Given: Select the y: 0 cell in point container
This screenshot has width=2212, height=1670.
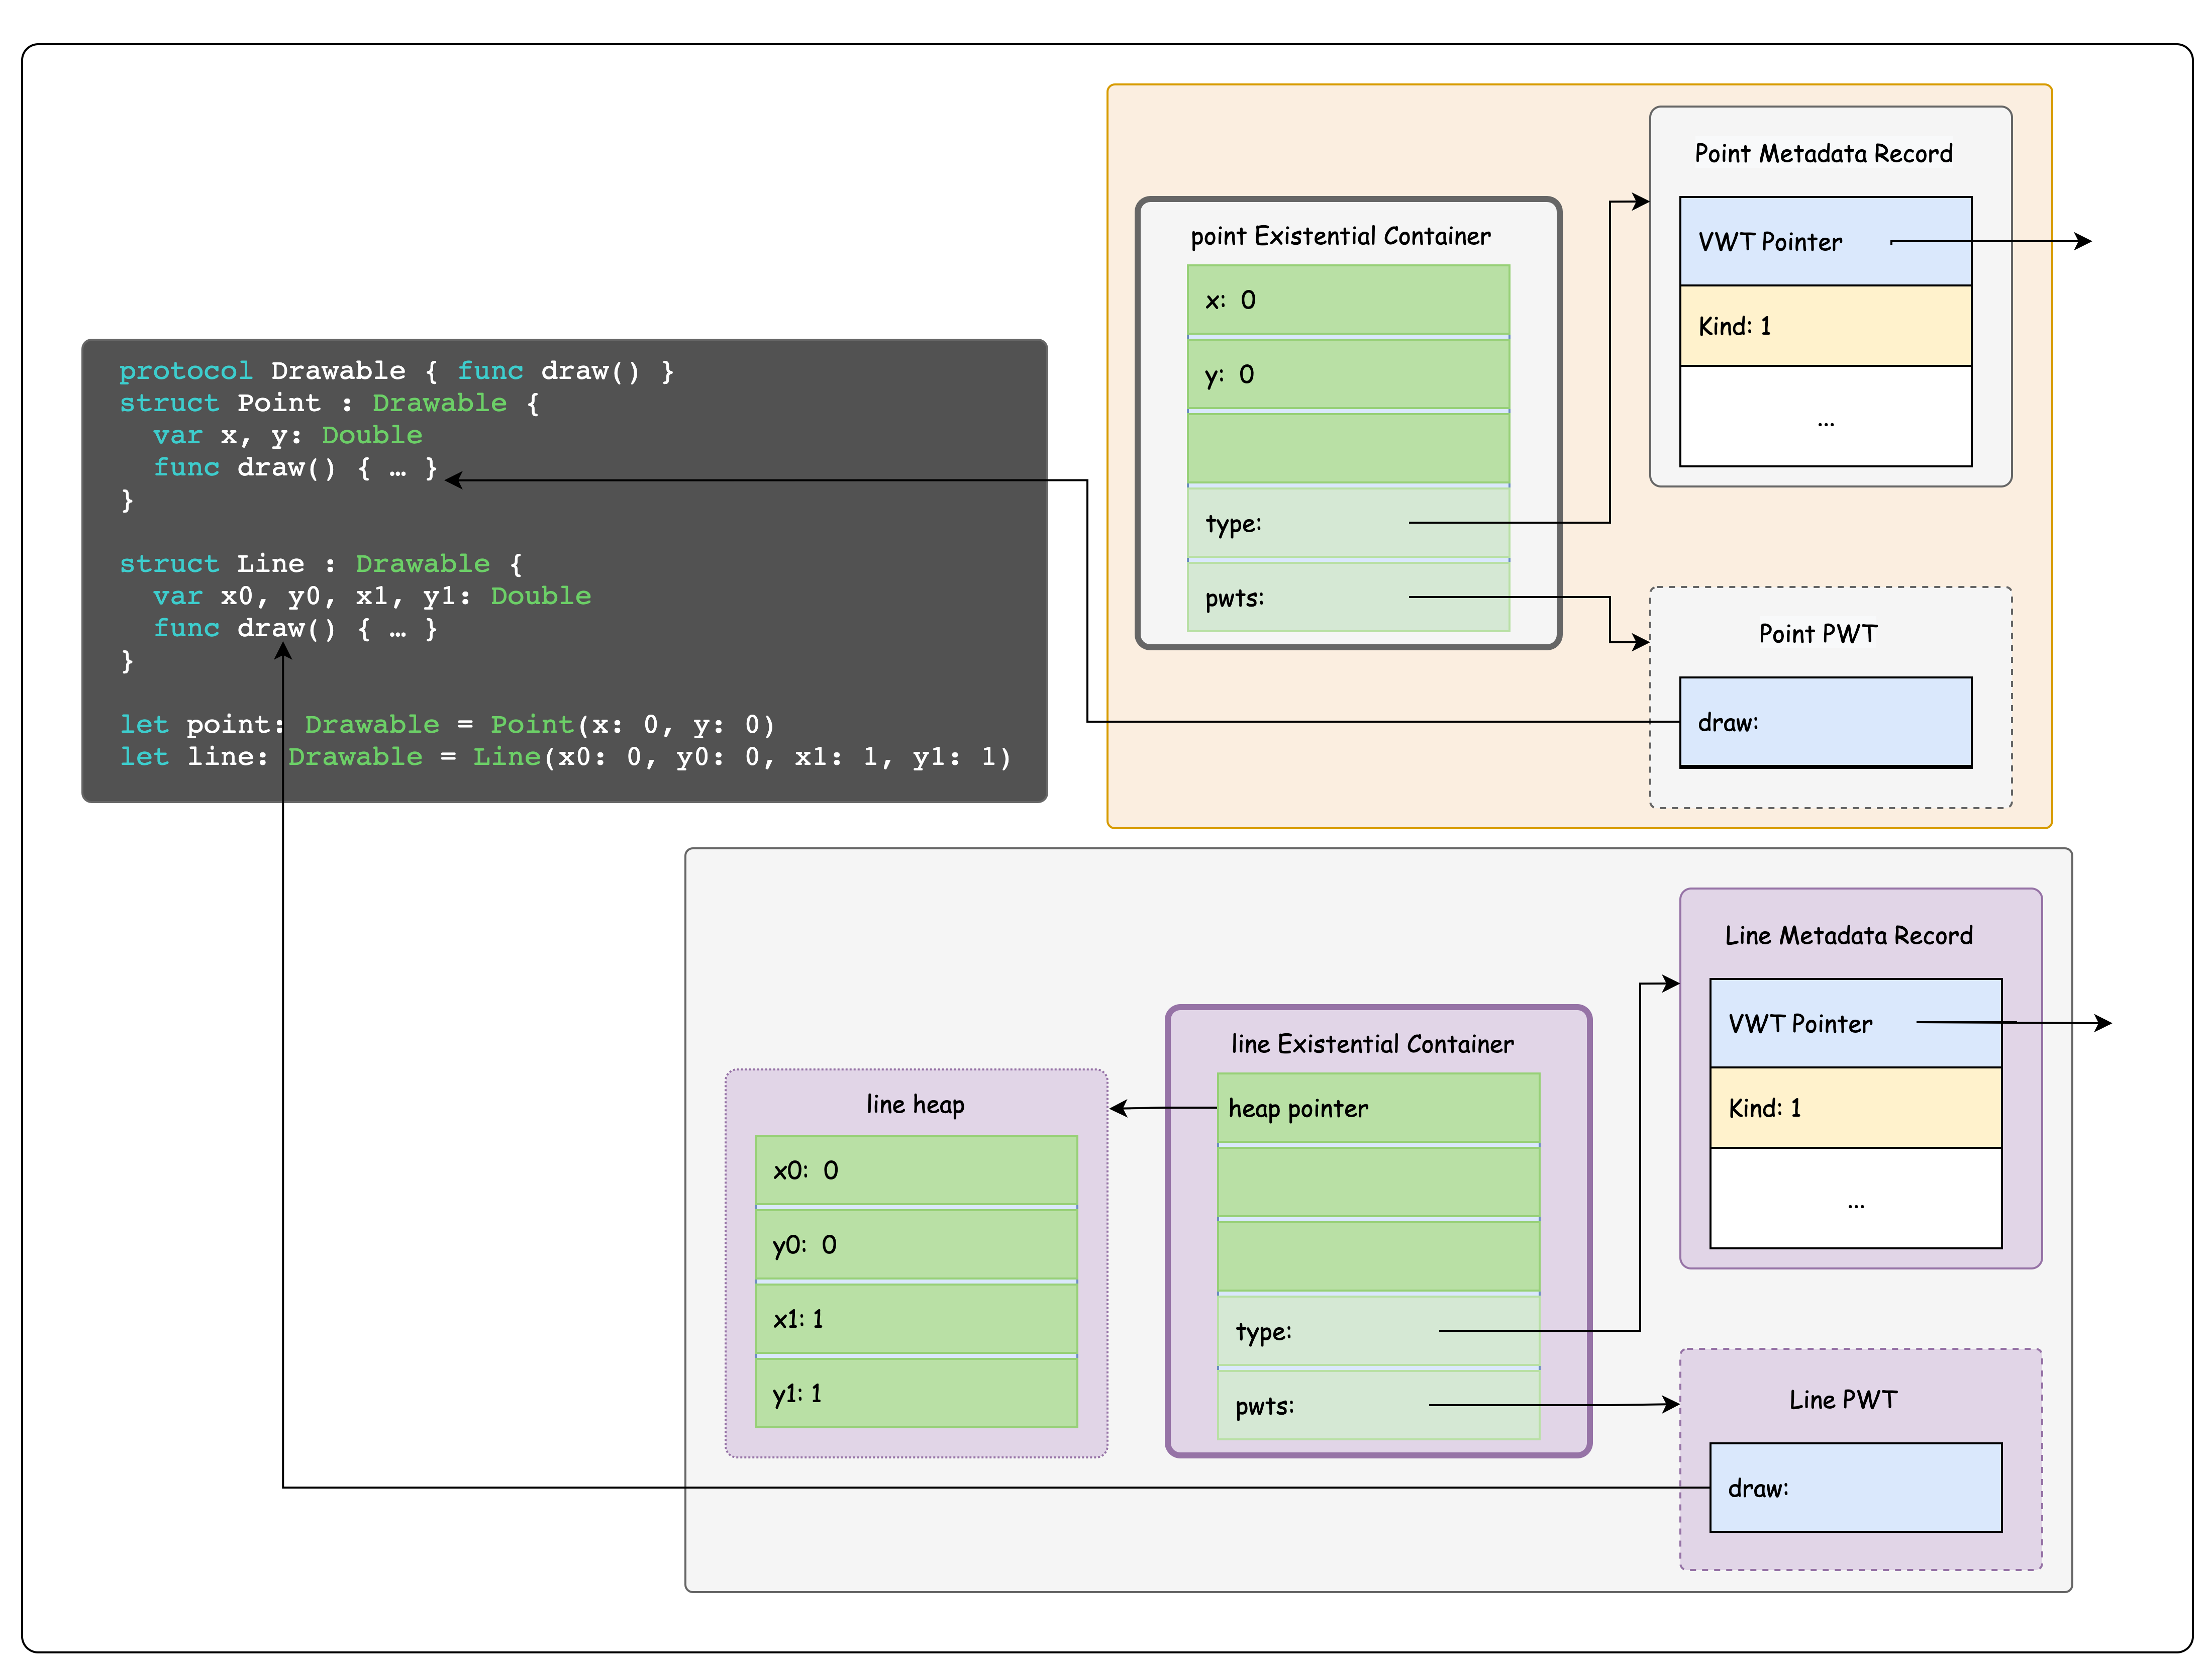Looking at the screenshot, I should (1347, 375).
